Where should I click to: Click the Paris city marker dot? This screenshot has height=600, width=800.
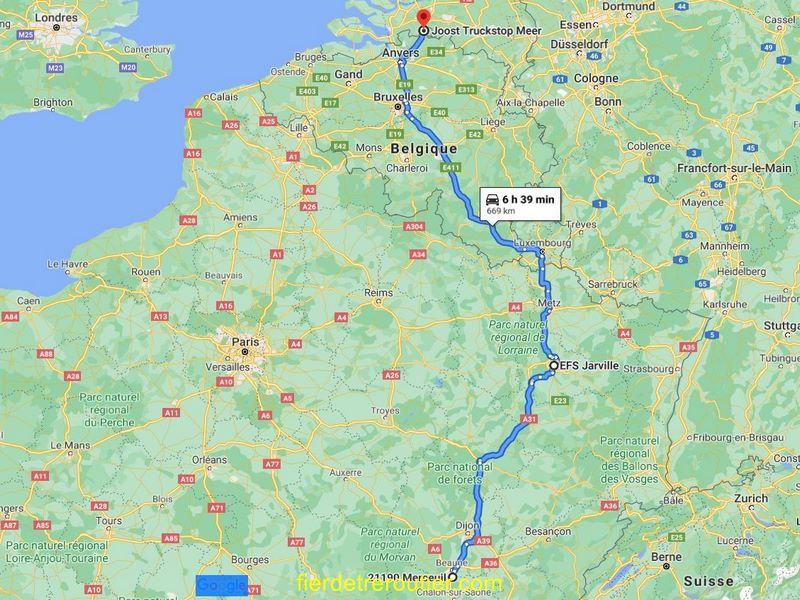tap(245, 352)
